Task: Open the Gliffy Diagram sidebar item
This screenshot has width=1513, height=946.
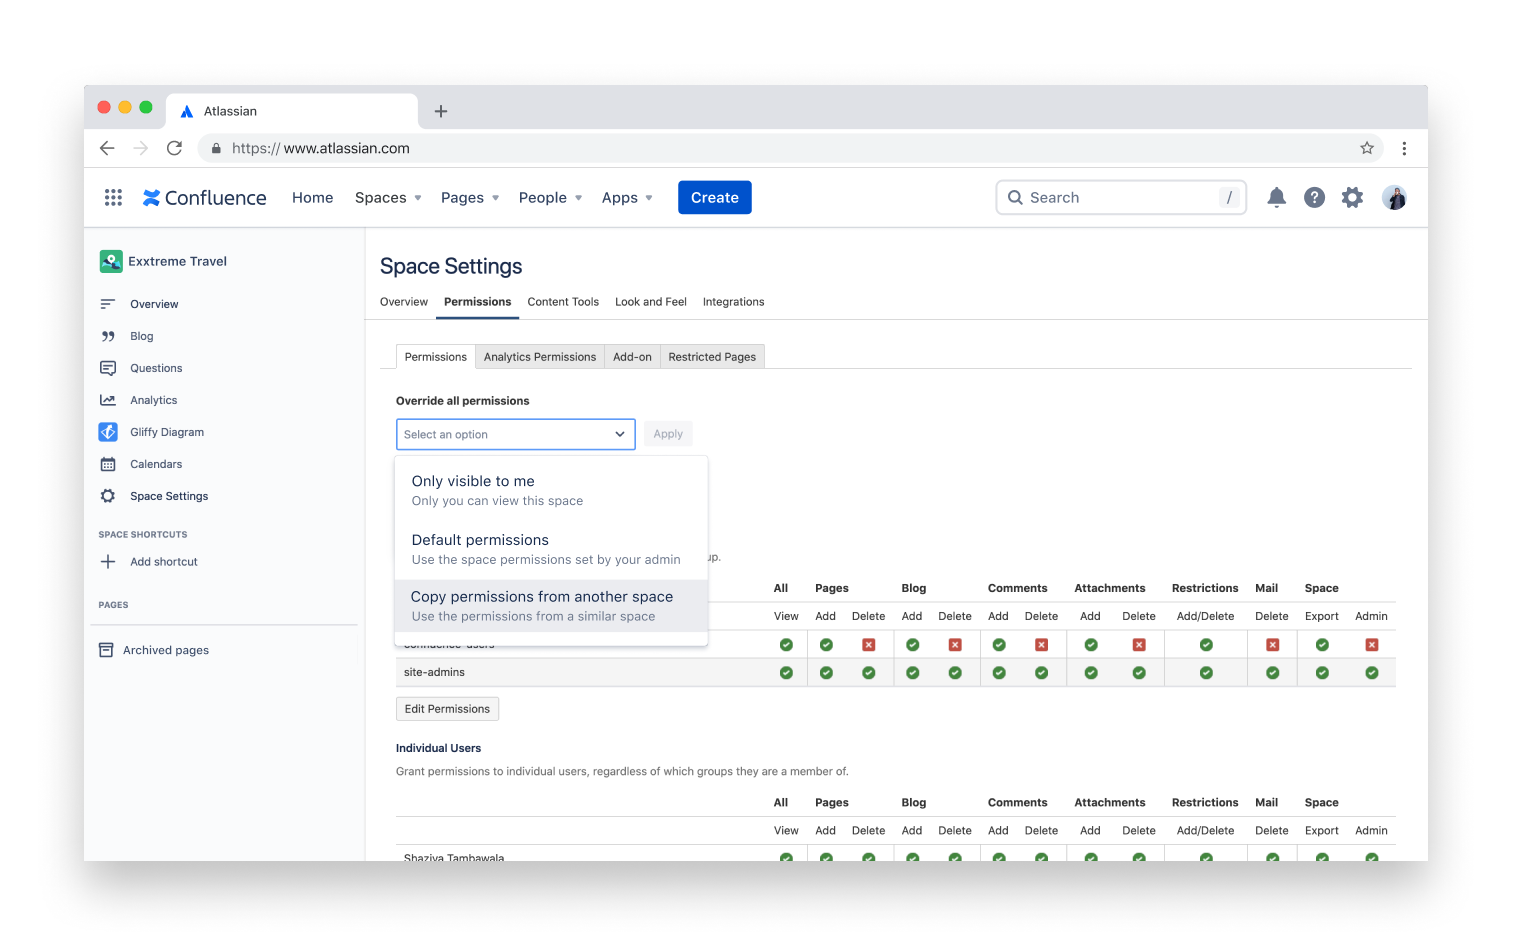Action: click(167, 431)
